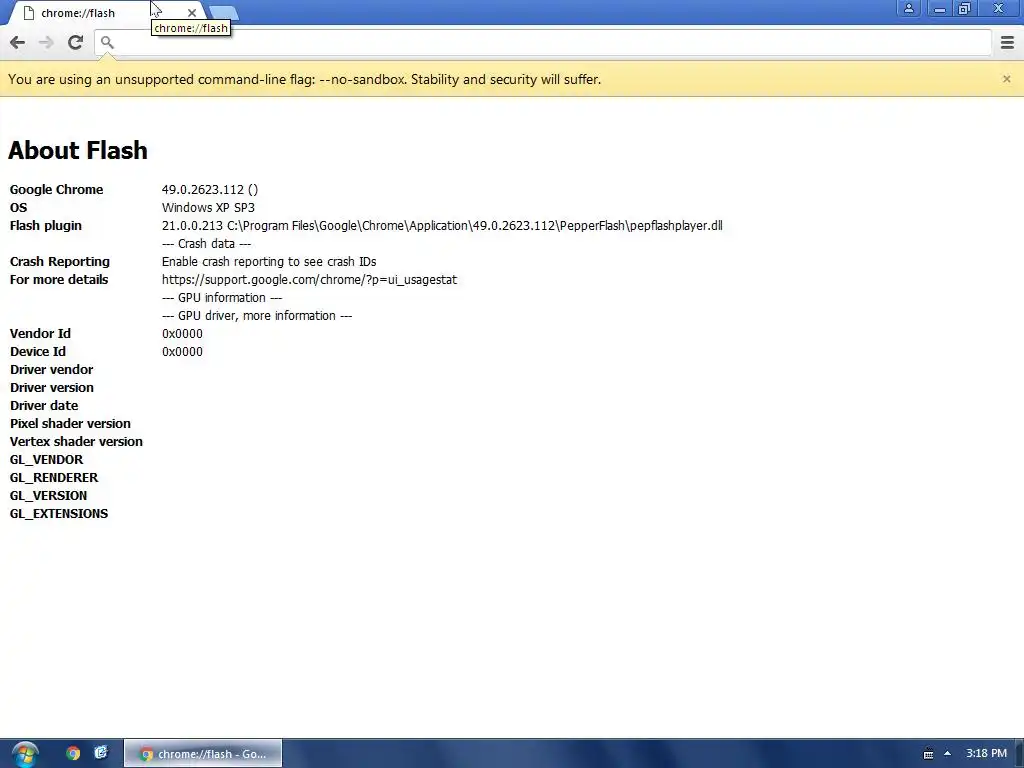Viewport: 1024px width, 768px height.
Task: Click the Pixel shader version label
Action: click(70, 424)
